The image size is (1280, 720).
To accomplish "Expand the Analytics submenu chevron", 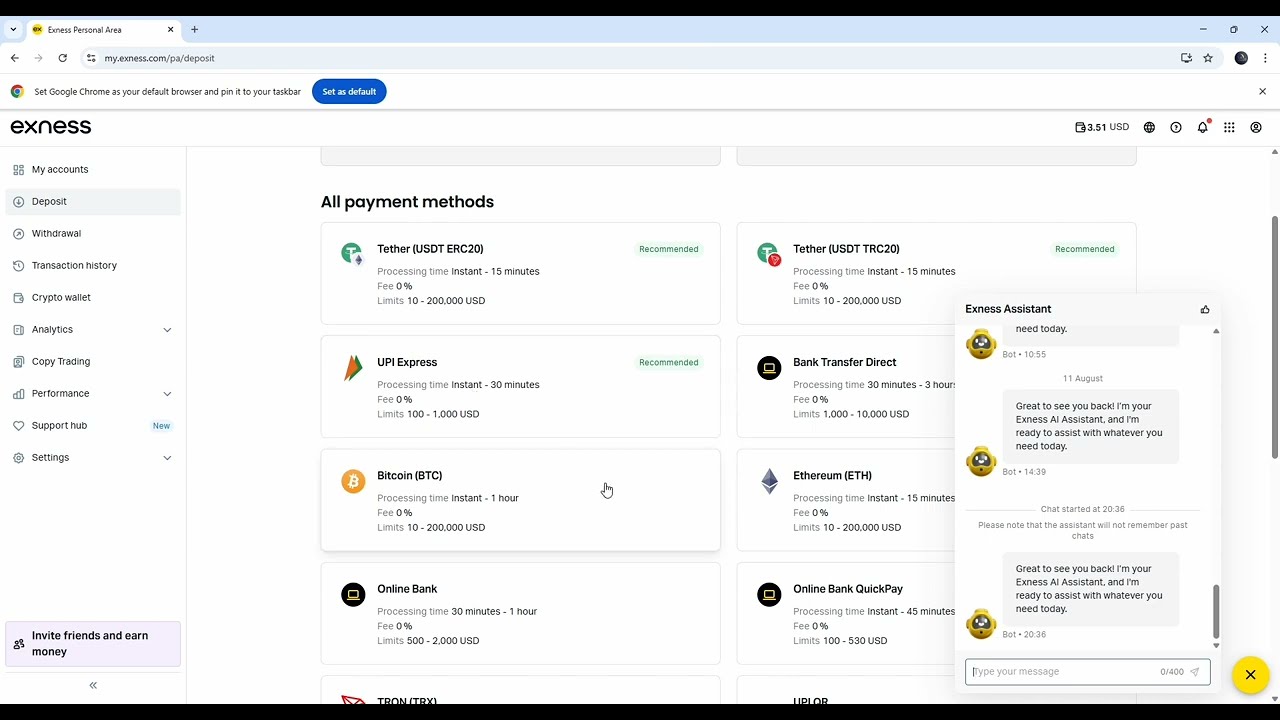I will 167,330.
